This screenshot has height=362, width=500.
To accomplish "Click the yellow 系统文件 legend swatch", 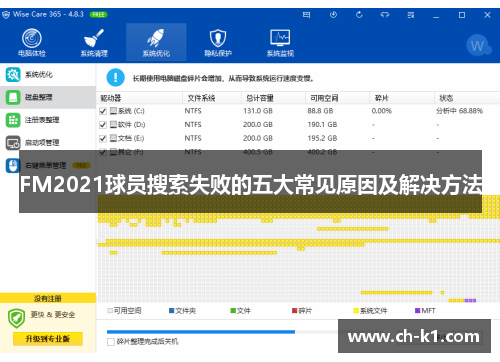I will (x=356, y=311).
